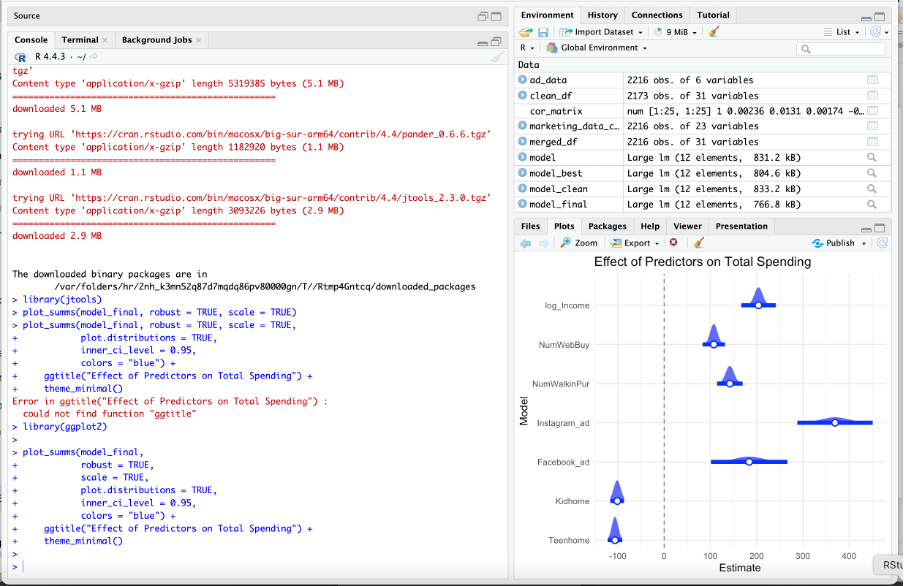This screenshot has height=586, width=904.
Task: Remove current plot with red X icon
Action: (673, 243)
